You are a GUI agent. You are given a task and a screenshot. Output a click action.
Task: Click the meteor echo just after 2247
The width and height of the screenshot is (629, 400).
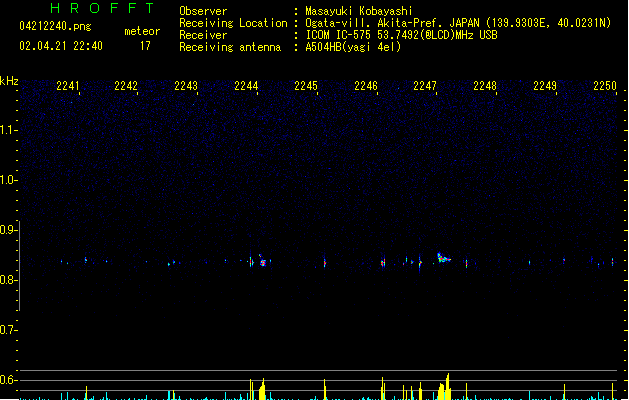[x=443, y=258]
